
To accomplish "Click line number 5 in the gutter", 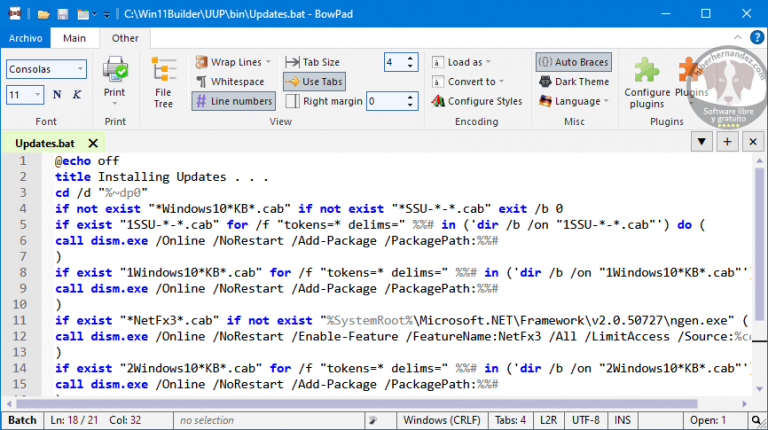I will click(23, 224).
